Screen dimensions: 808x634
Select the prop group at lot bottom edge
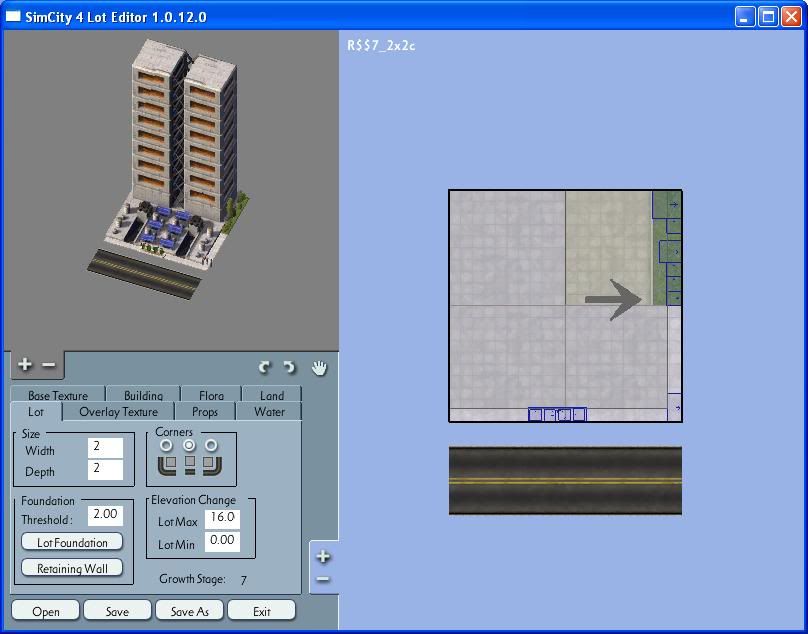click(558, 414)
